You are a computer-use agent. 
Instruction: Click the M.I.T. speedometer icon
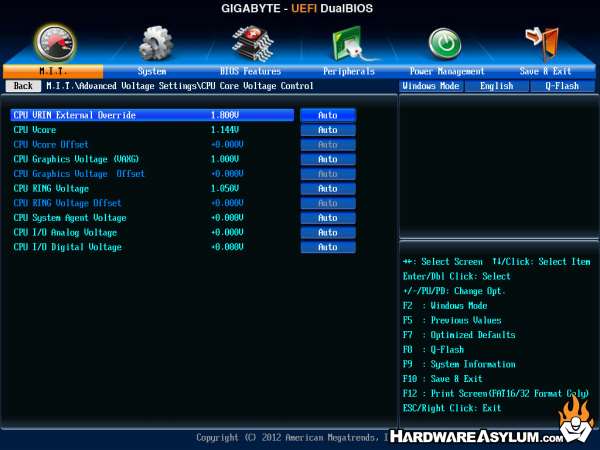pos(56,43)
